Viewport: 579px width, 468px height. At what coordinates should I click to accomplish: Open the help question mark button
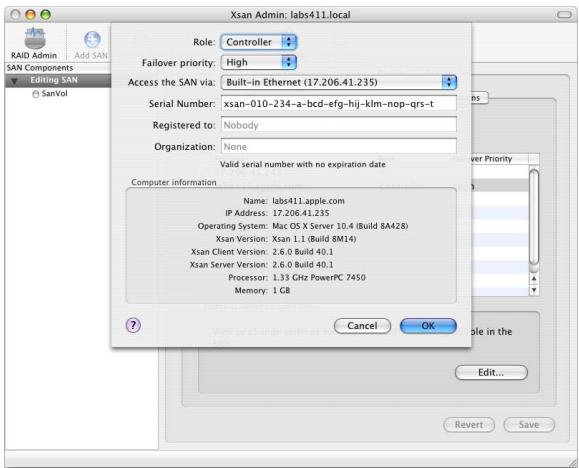click(133, 325)
